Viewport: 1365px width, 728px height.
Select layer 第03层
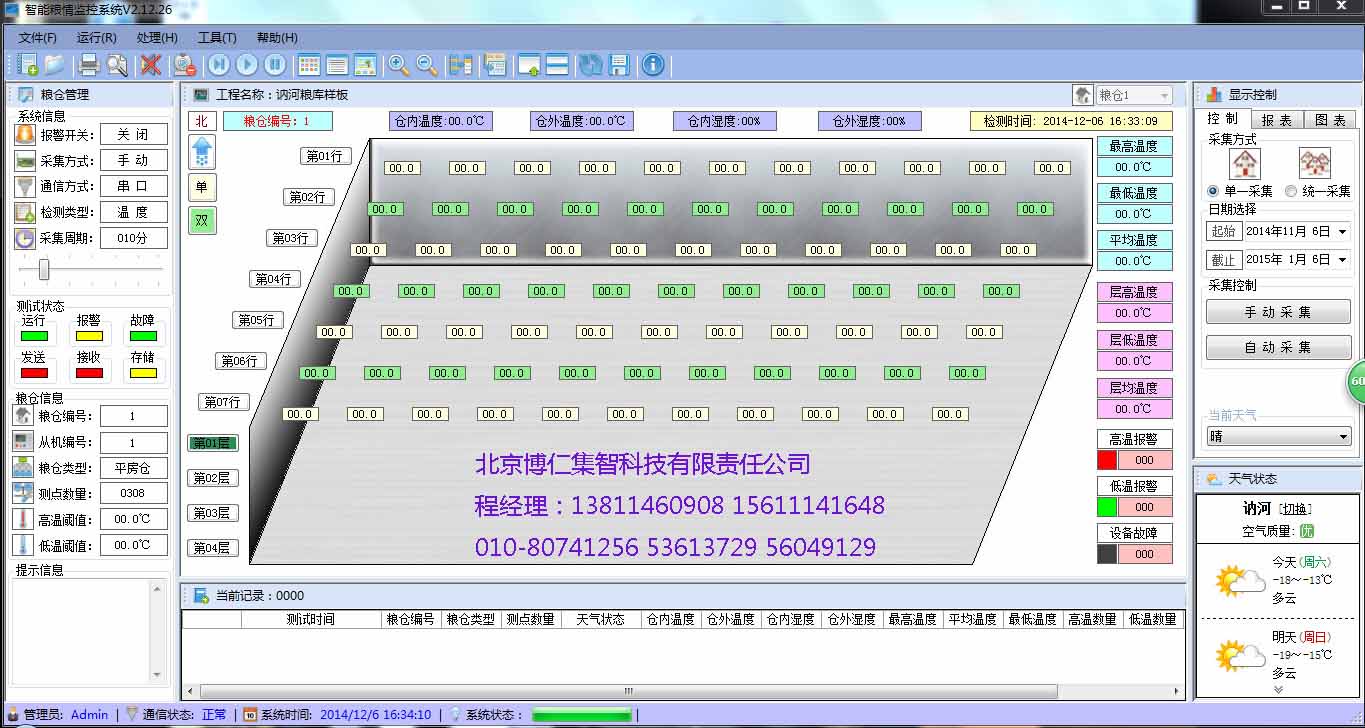(x=212, y=513)
